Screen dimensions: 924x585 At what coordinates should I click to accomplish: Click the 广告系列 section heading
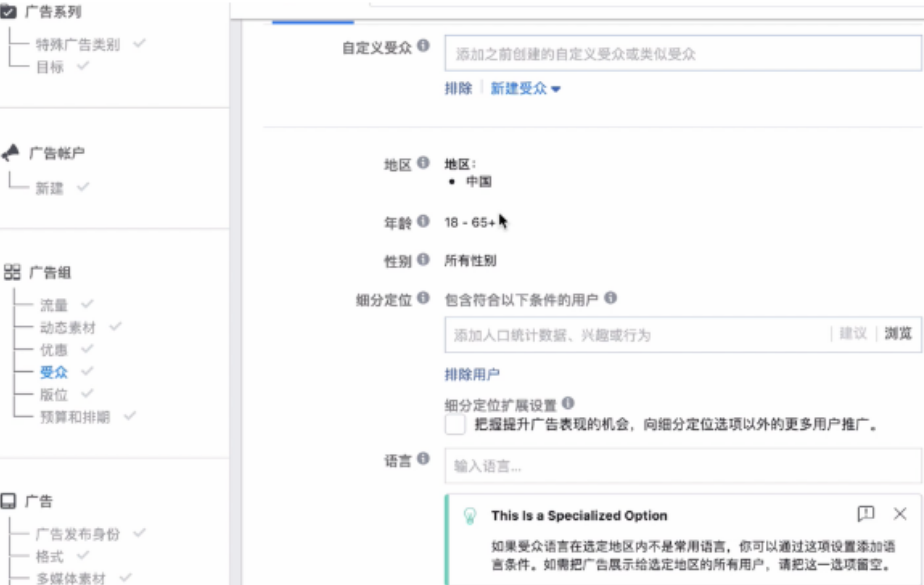(53, 11)
